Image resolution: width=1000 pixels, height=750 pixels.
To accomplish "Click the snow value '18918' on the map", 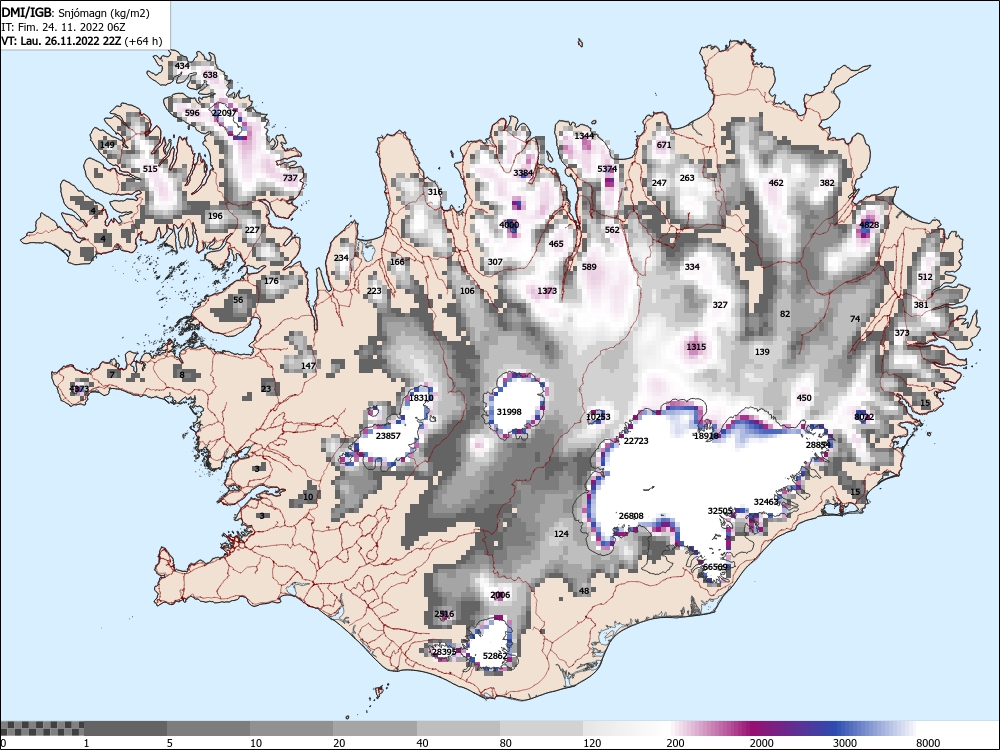I will point(706,436).
